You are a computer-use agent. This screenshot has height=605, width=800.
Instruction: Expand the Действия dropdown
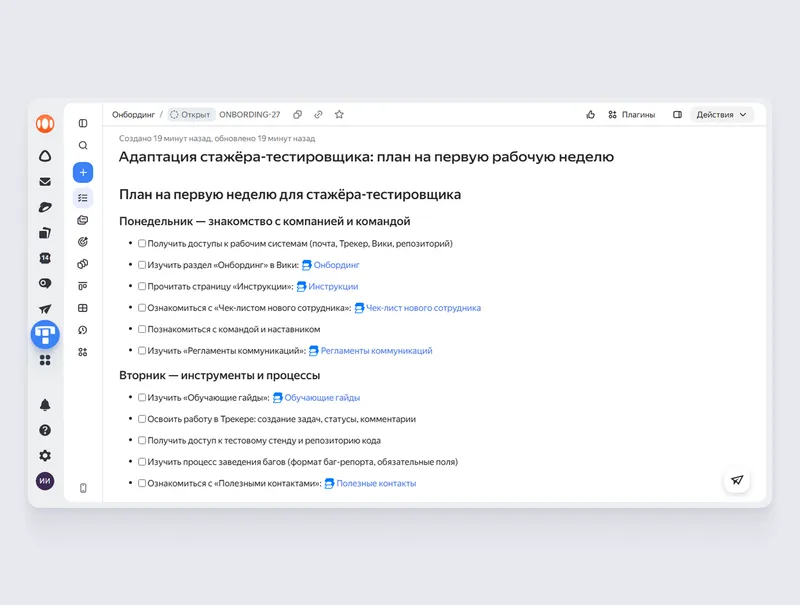[x=721, y=115]
